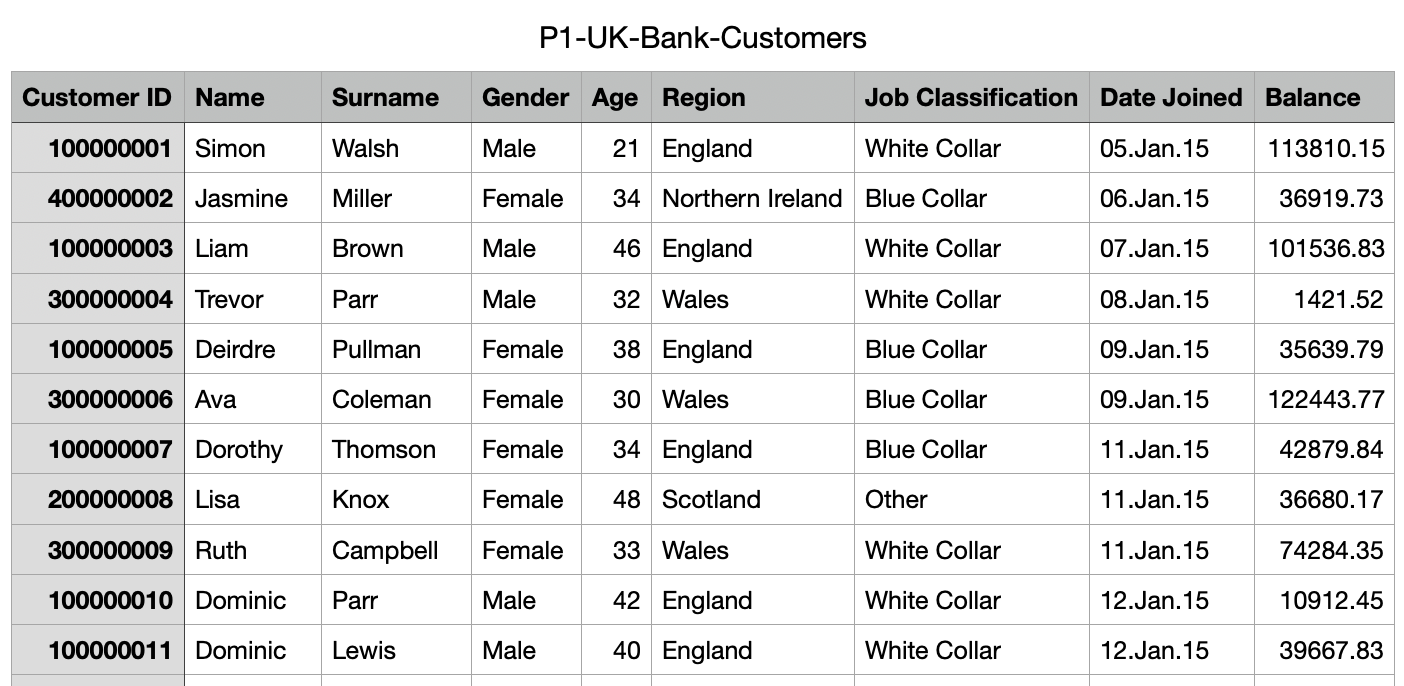Viewport: 1404px width, 686px height.
Task: Click Lisa Knox's job cell Other
Action: pyautogui.click(x=896, y=500)
